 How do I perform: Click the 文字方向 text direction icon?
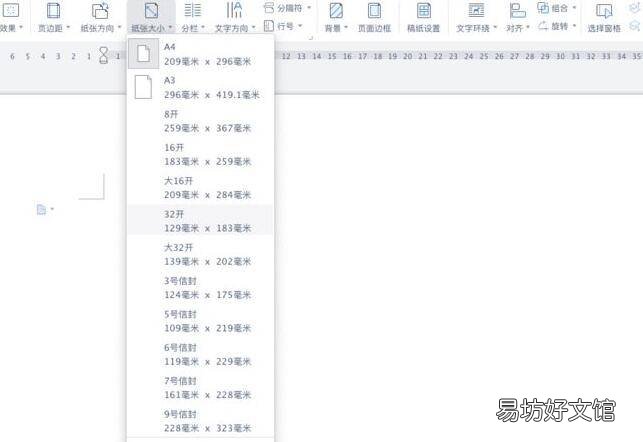pyautogui.click(x=234, y=10)
